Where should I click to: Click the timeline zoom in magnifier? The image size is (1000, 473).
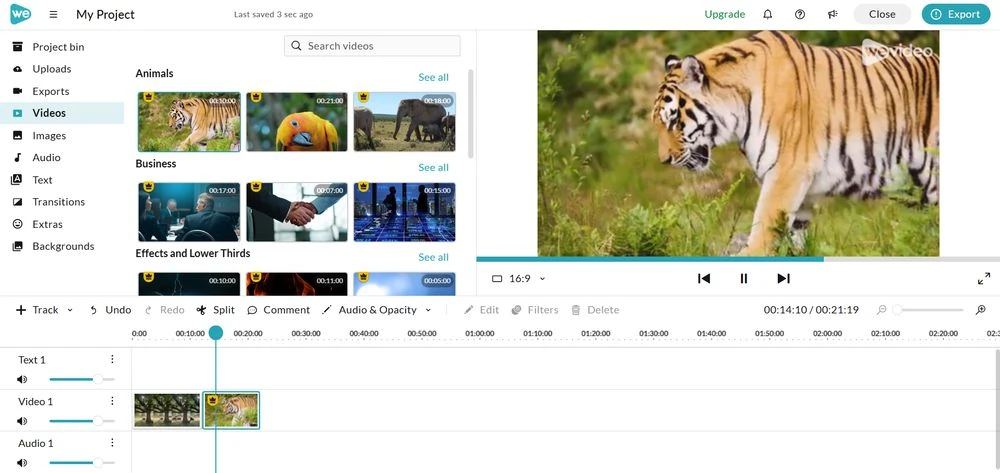click(x=980, y=310)
